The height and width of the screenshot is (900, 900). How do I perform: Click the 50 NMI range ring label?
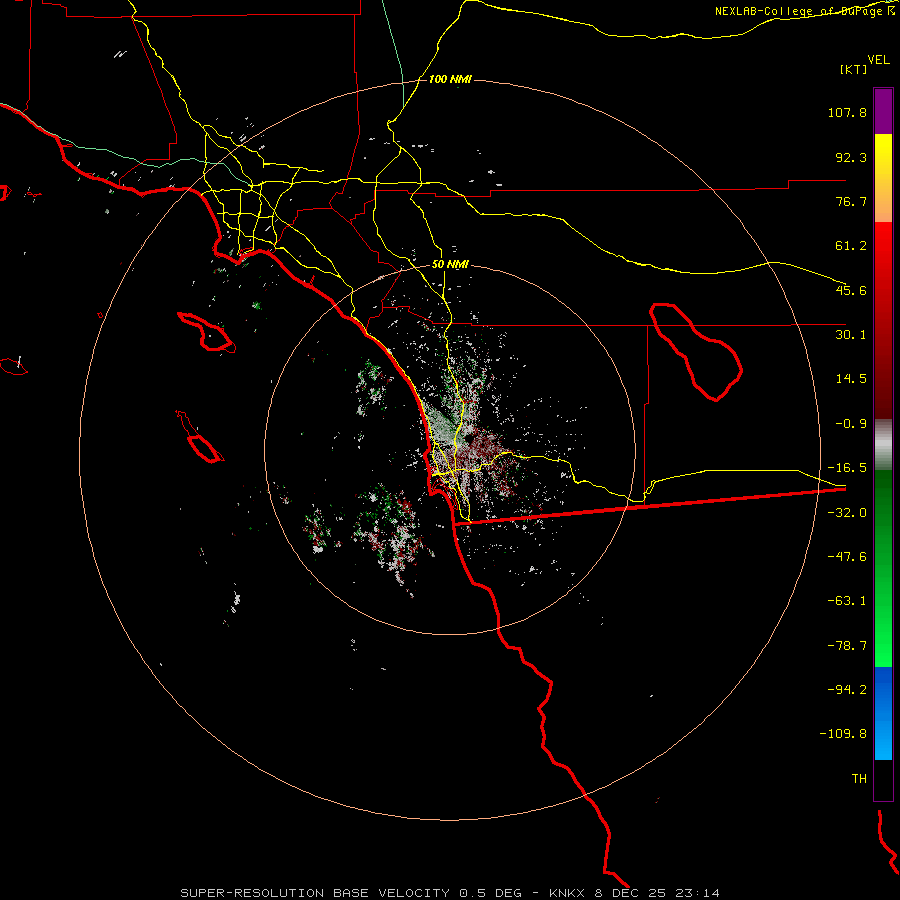450,264
